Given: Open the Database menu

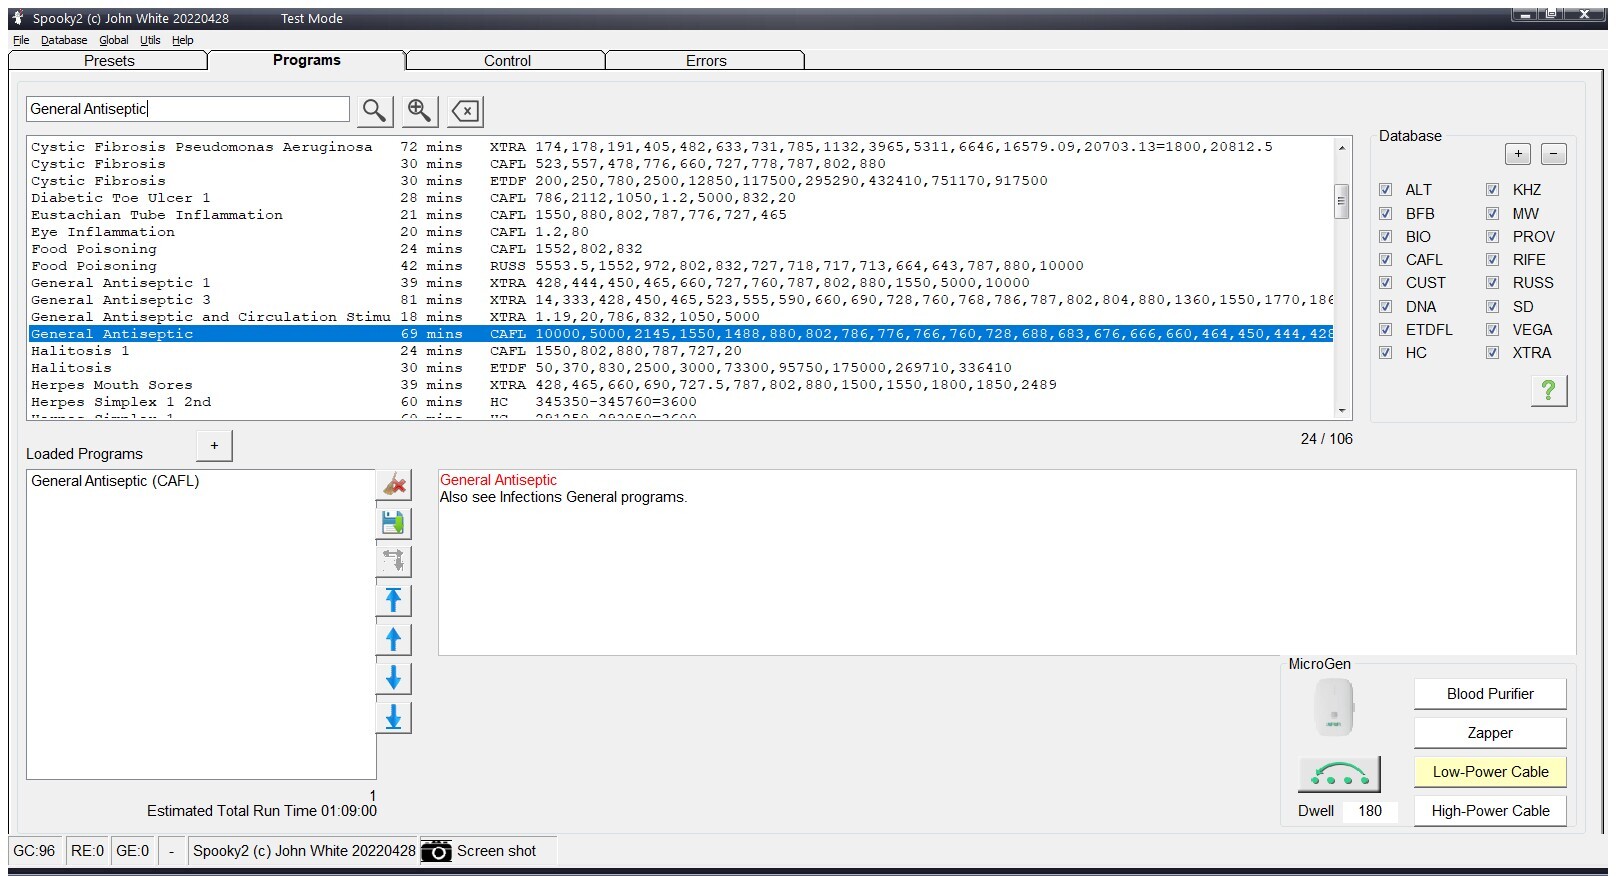Looking at the screenshot, I should pos(64,40).
